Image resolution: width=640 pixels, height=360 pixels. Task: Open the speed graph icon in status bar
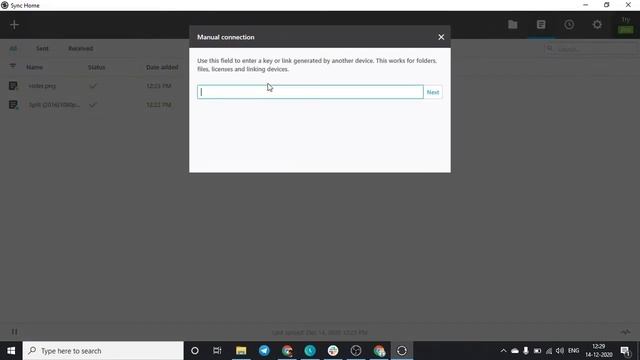pyautogui.click(x=626, y=332)
